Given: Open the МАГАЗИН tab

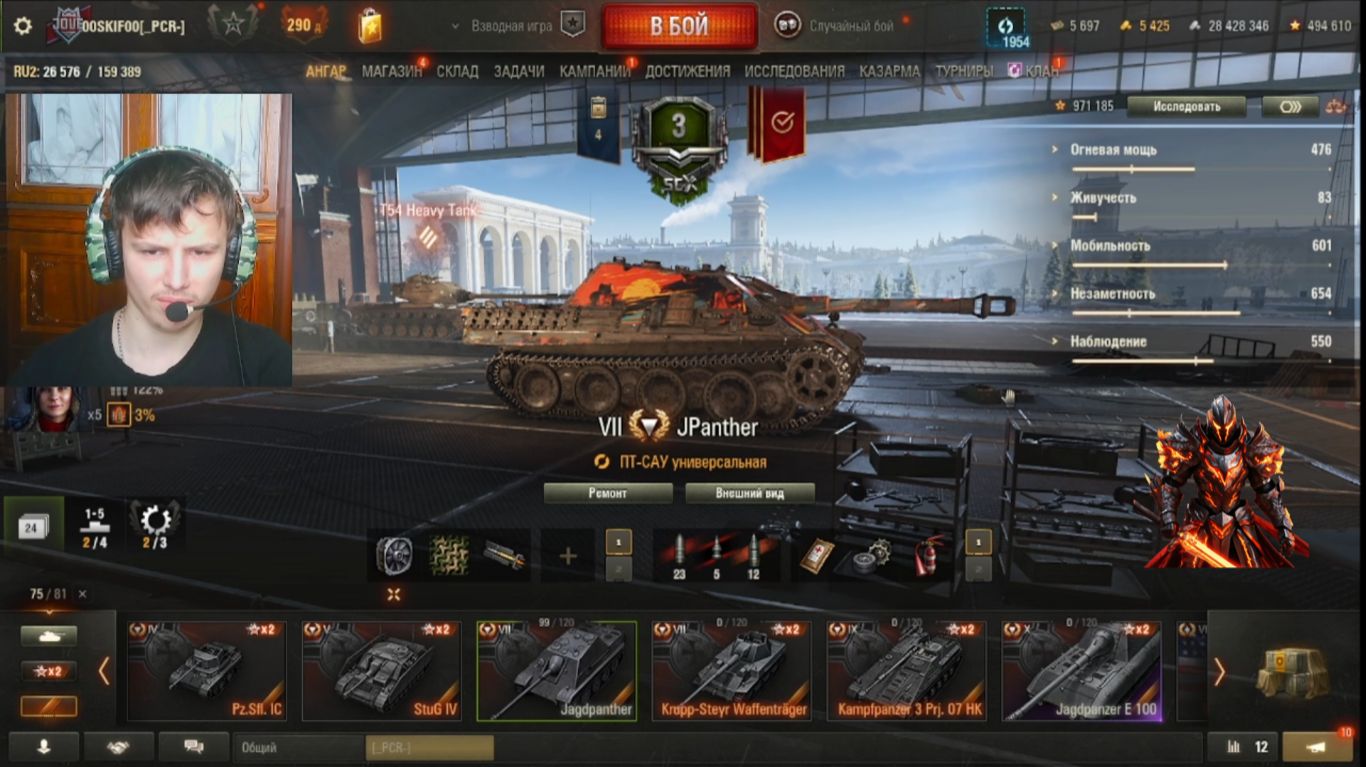Looking at the screenshot, I should pos(392,71).
